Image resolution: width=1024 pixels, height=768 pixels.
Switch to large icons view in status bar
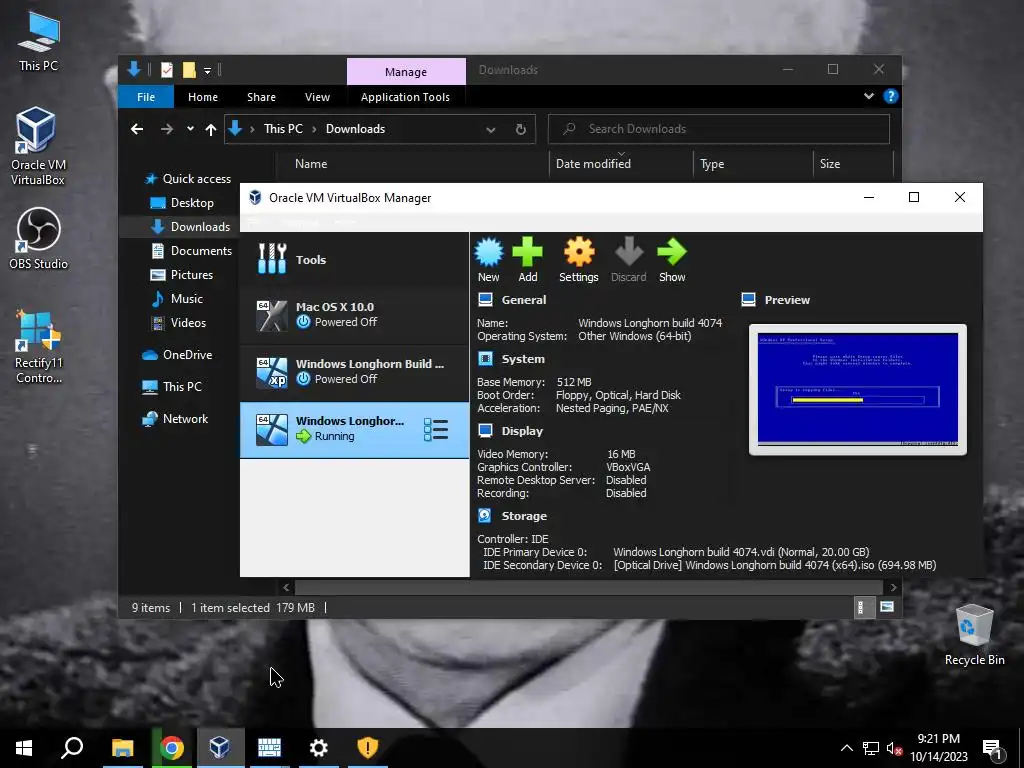pos(887,607)
